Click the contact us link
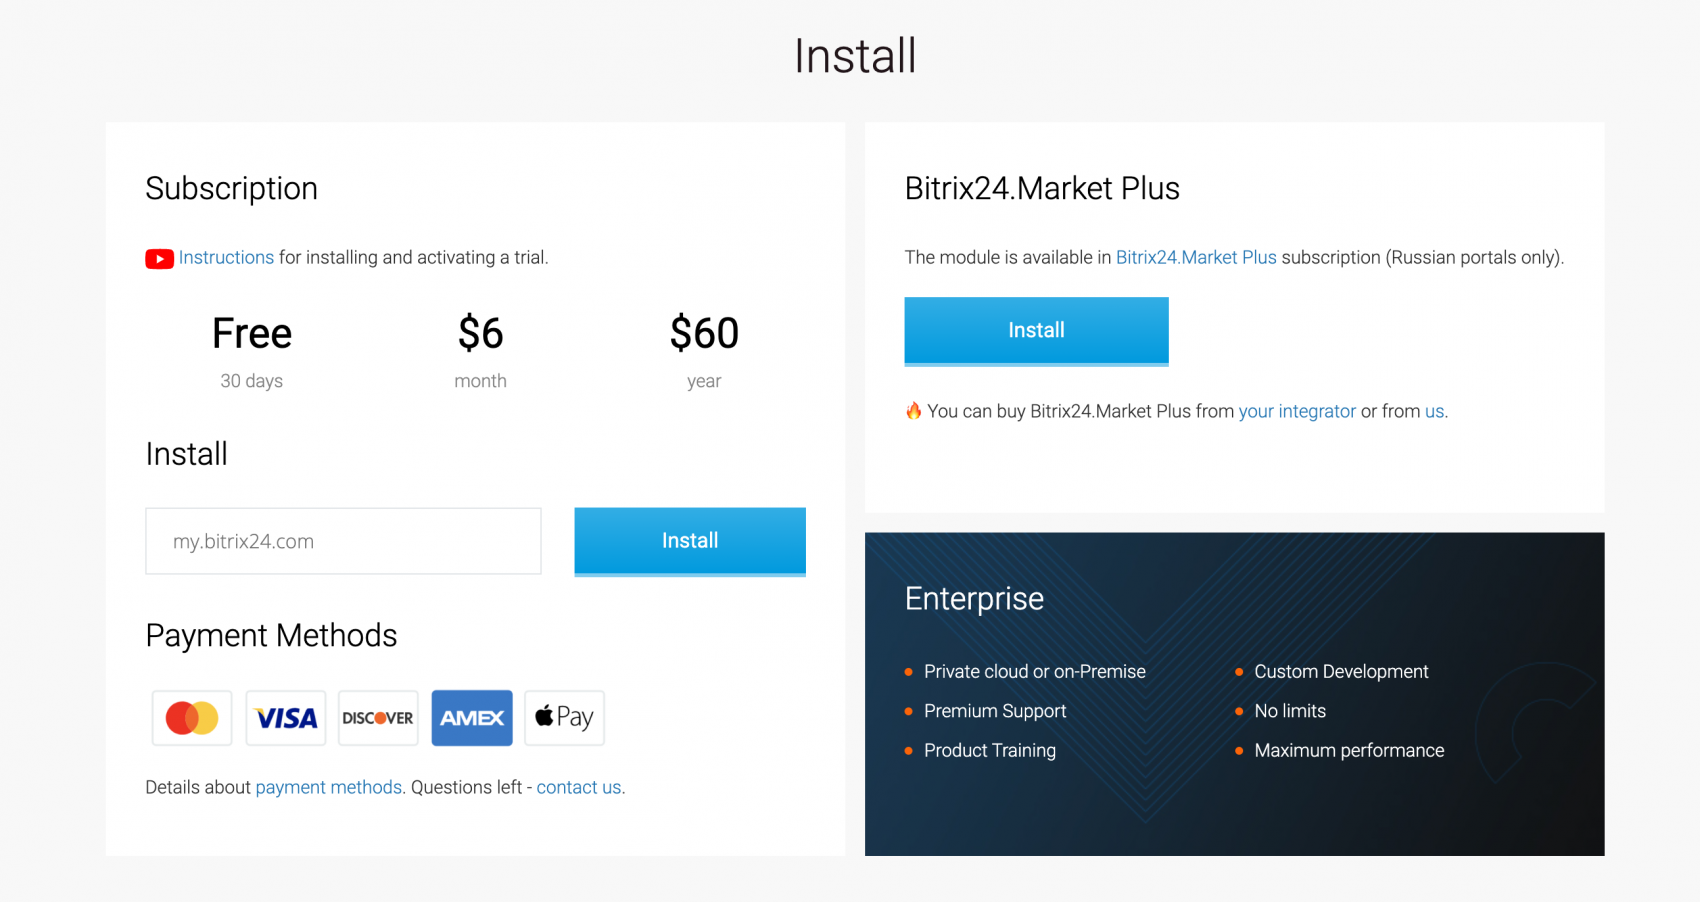The image size is (1700, 902). (x=578, y=787)
